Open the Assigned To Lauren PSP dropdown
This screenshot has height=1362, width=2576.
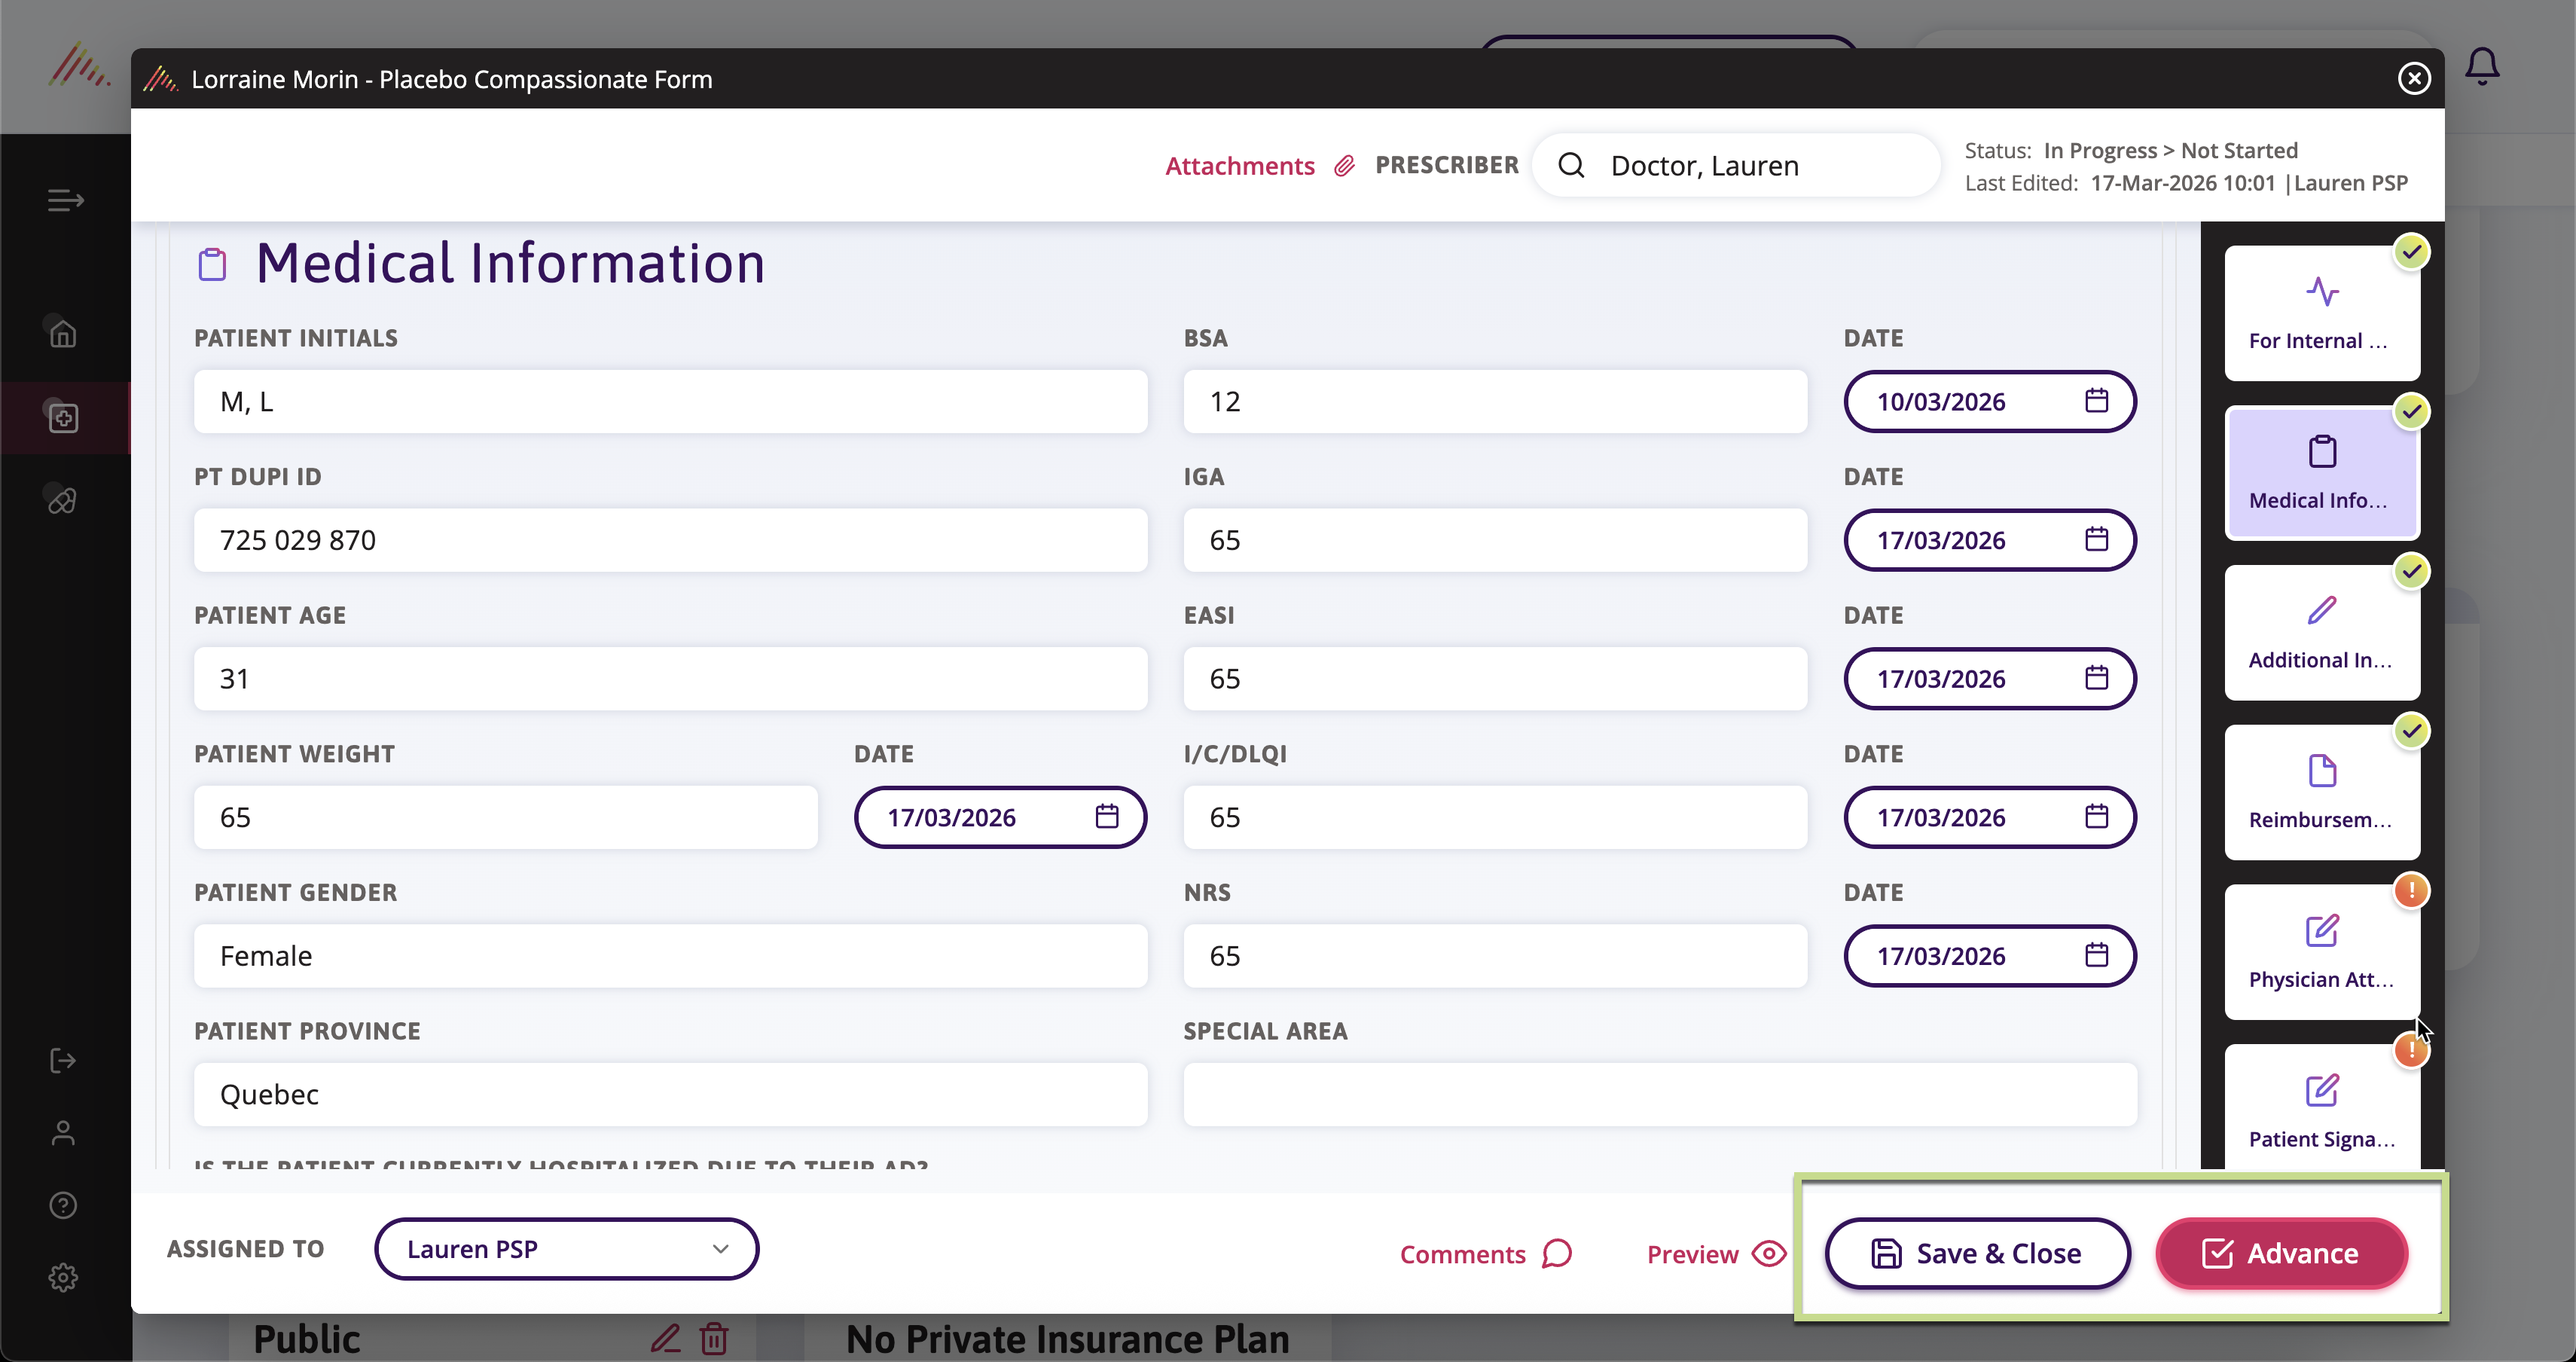pyautogui.click(x=566, y=1249)
